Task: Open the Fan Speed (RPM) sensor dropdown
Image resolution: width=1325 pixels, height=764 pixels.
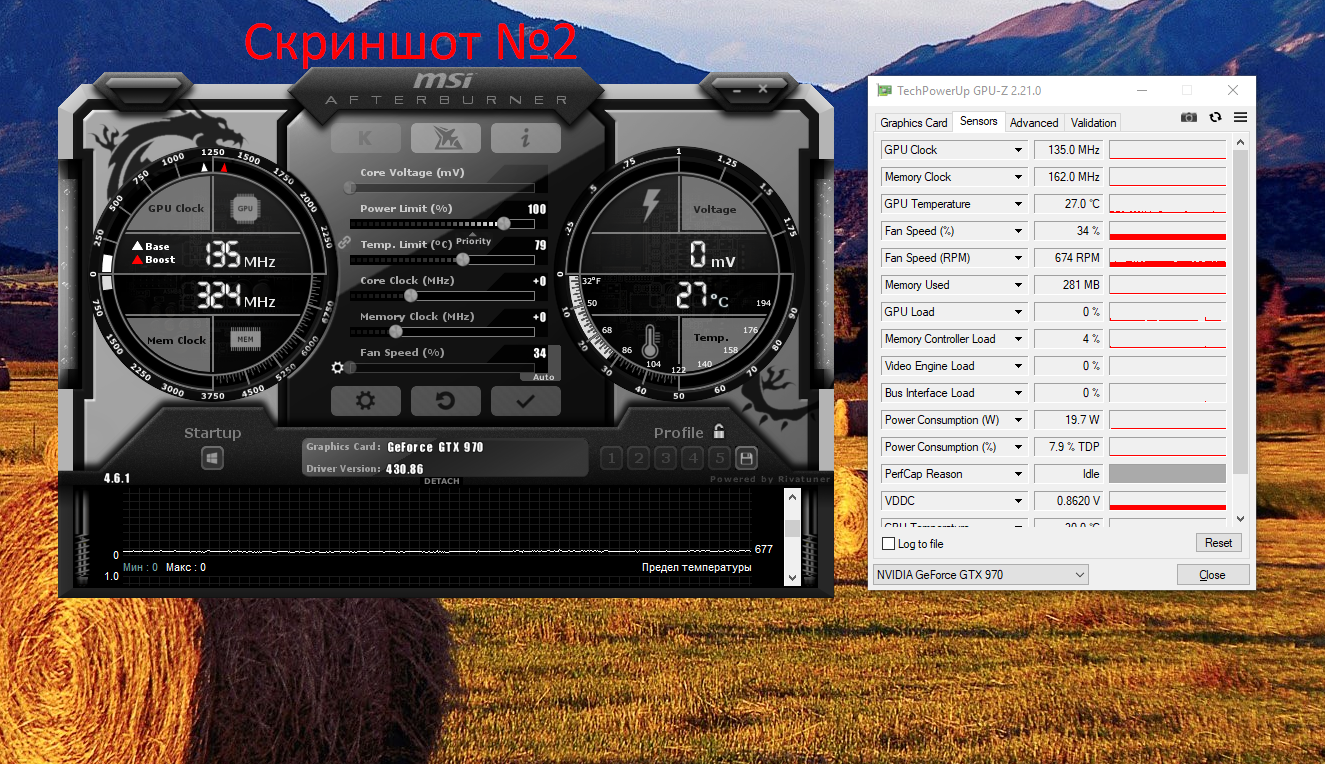Action: coord(1019,258)
